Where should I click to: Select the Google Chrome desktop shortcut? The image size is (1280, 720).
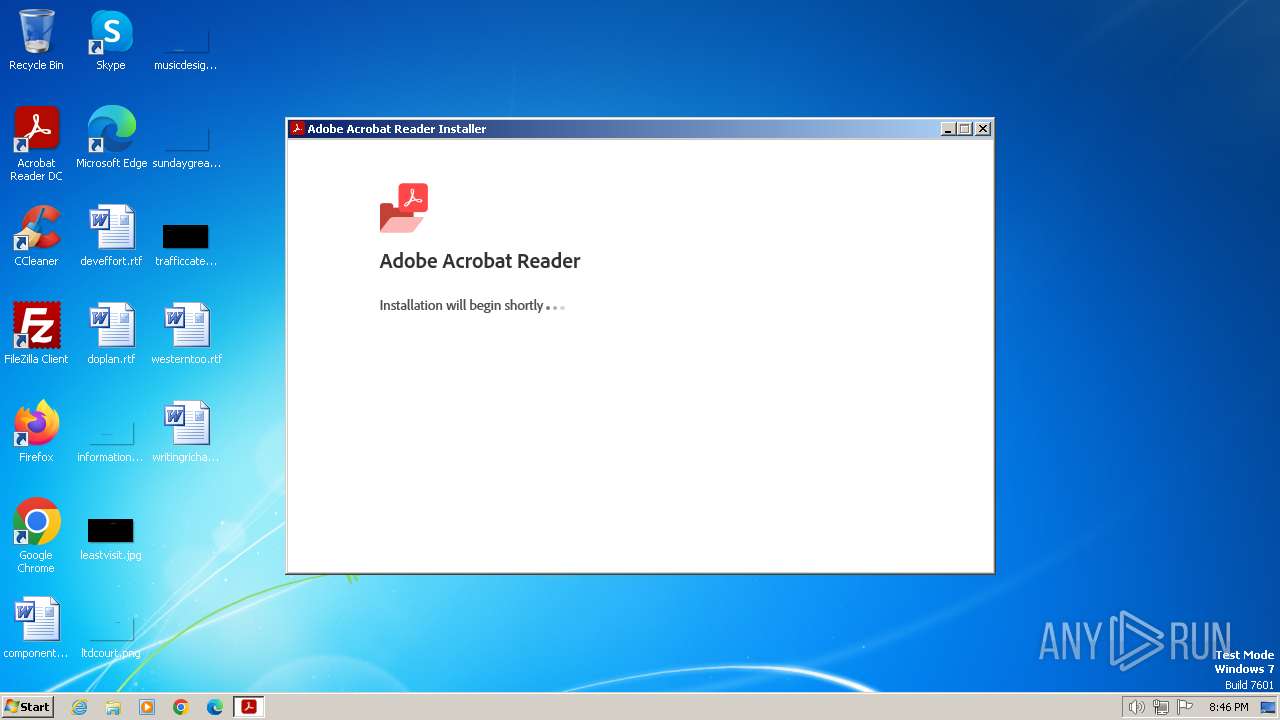click(36, 536)
